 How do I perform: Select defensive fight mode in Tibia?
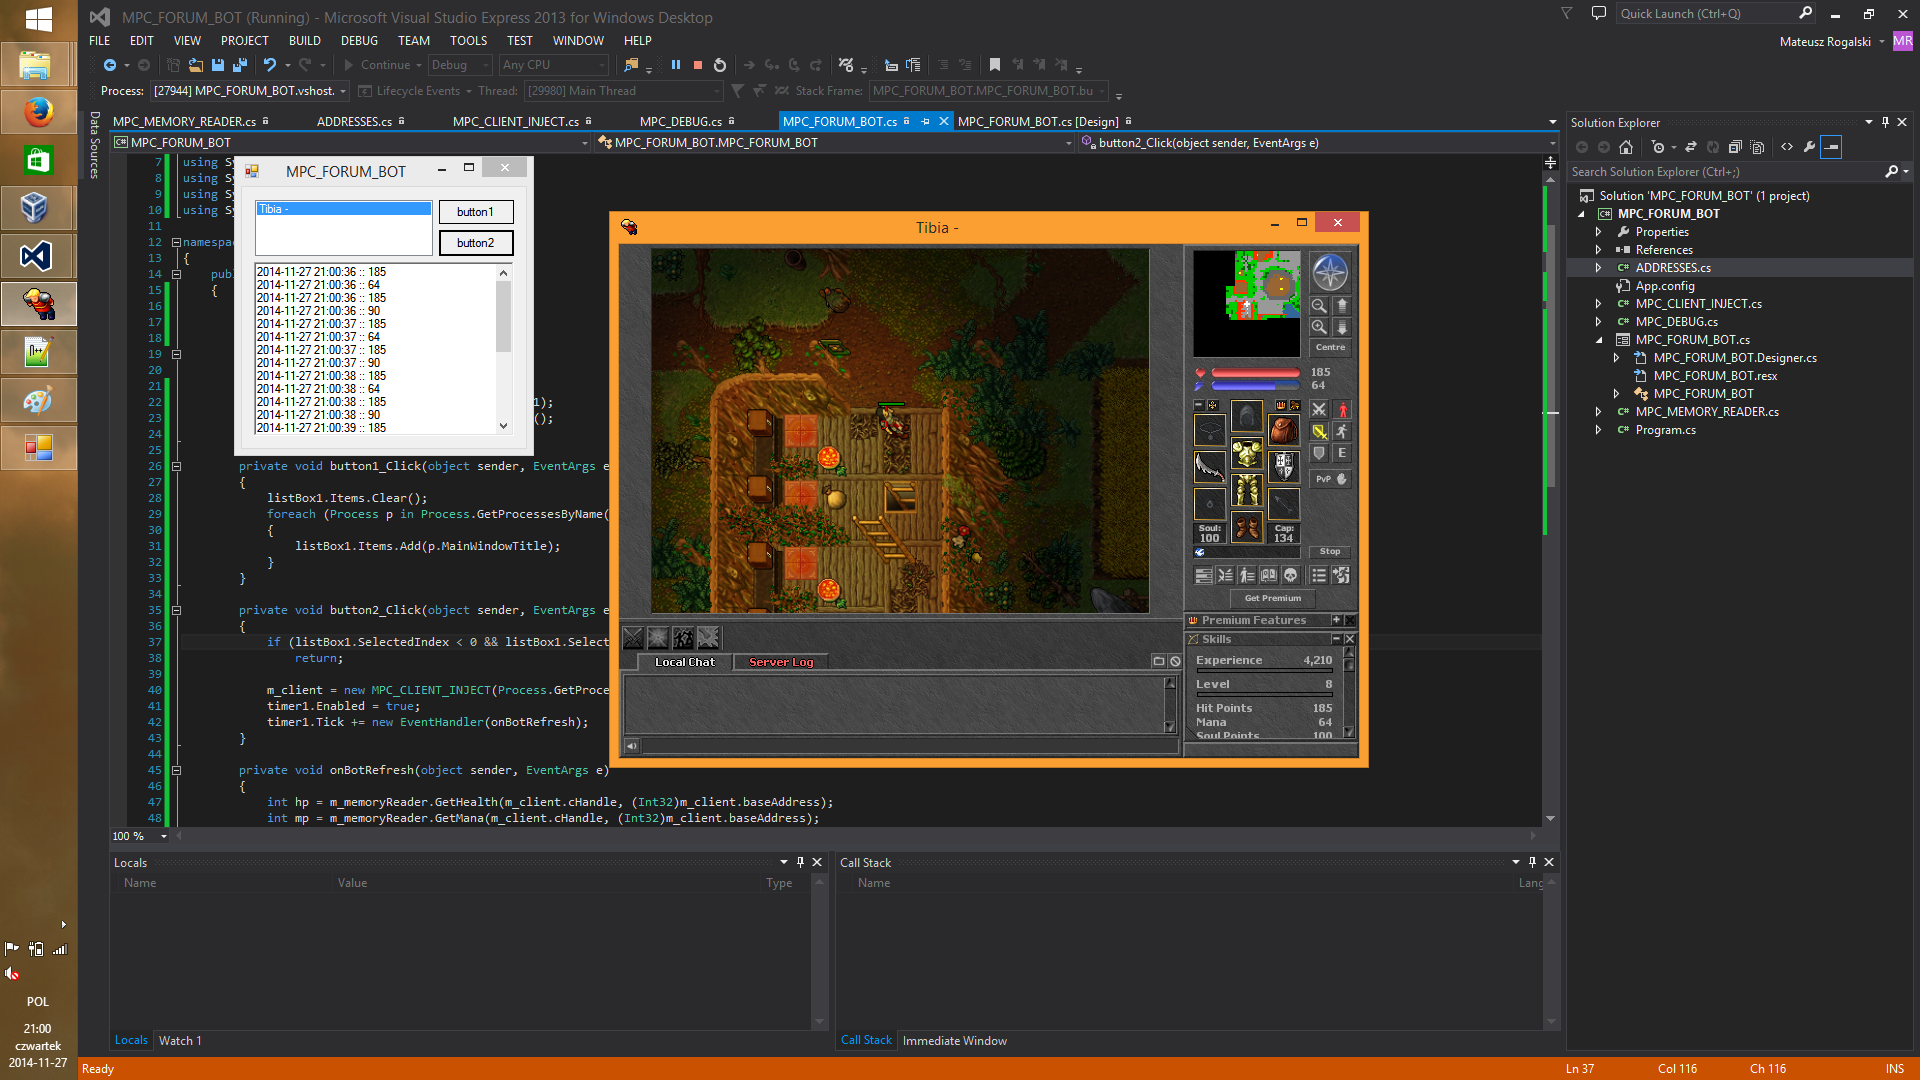[1320, 454]
